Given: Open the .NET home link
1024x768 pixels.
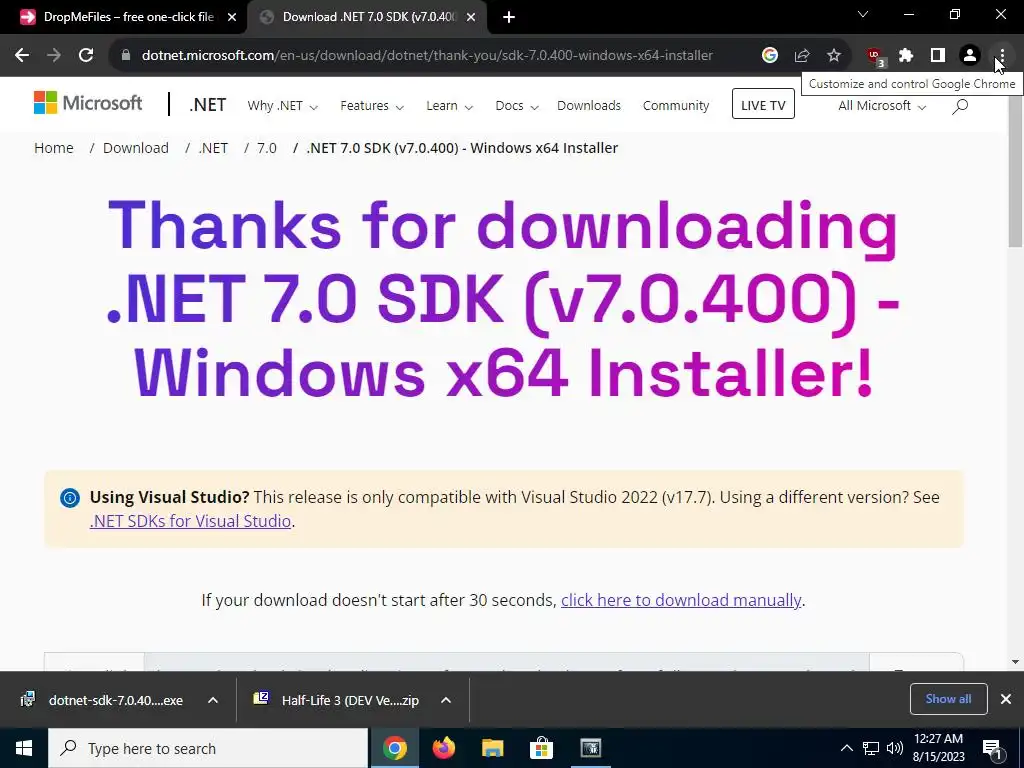Looking at the screenshot, I should coord(208,105).
